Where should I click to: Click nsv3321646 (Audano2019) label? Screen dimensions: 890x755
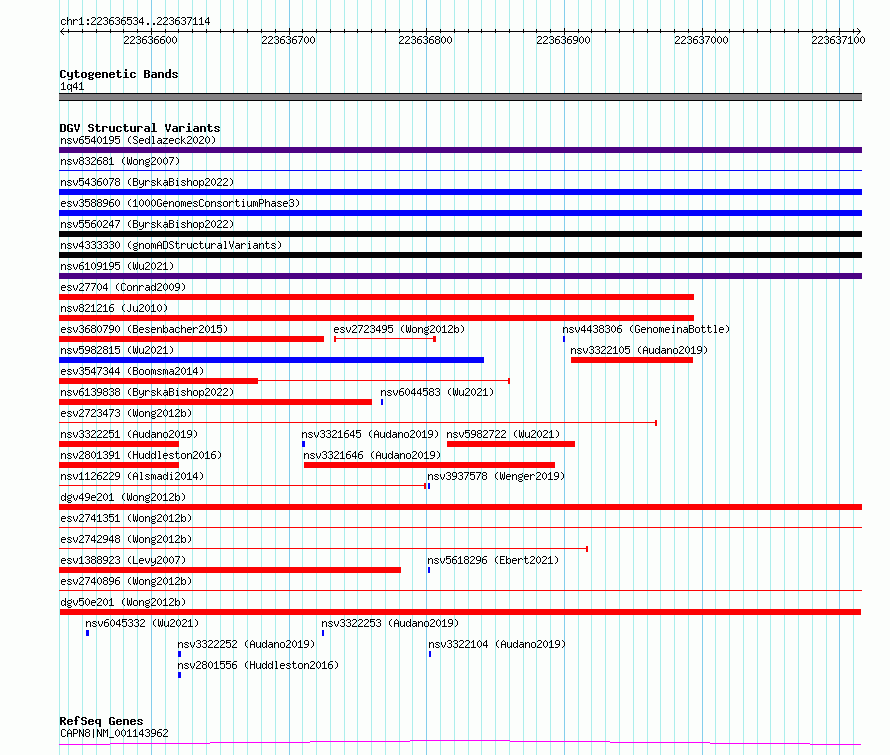pyautogui.click(x=372, y=455)
